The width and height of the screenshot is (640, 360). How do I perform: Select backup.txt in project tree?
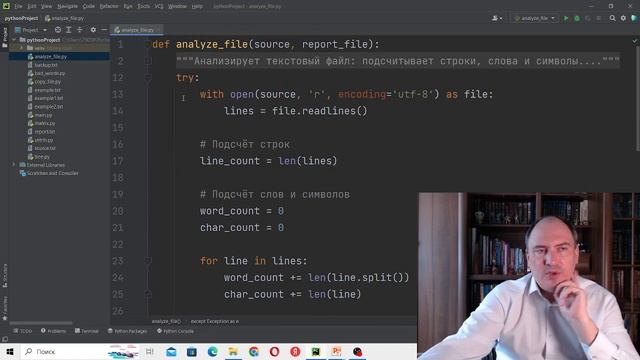[x=46, y=65]
